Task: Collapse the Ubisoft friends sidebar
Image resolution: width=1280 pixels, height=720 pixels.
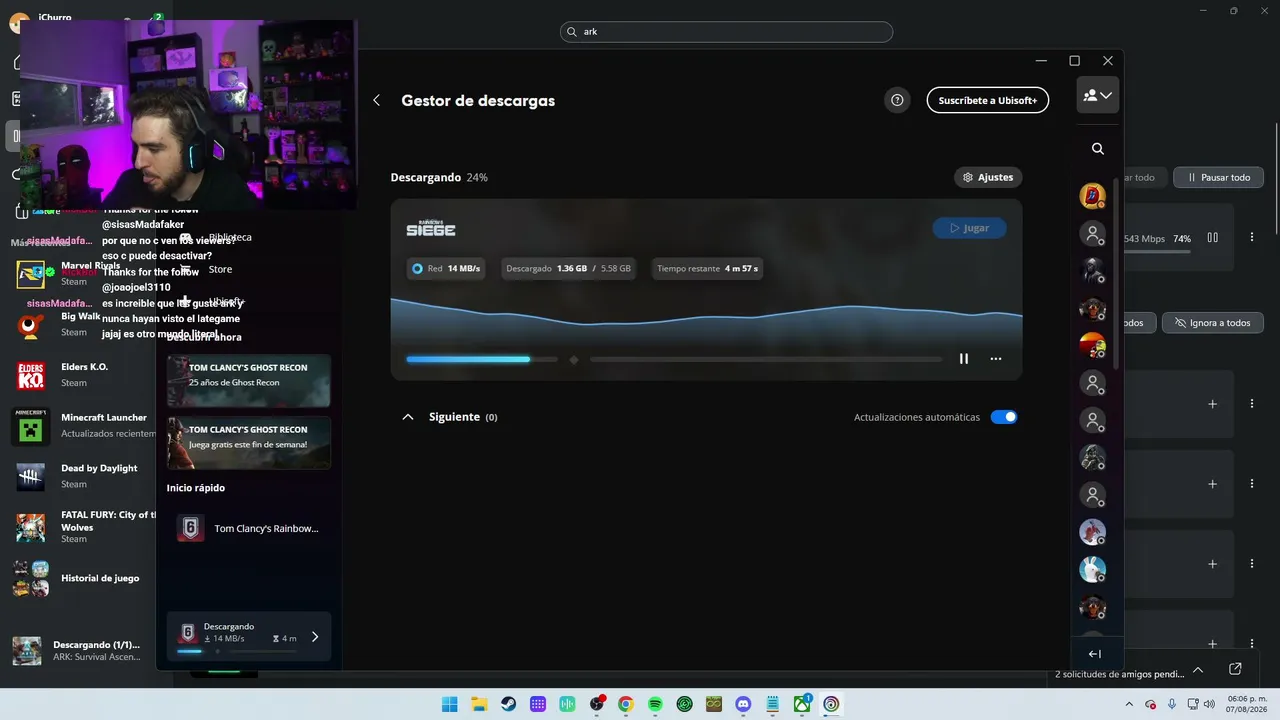Action: (x=1095, y=654)
